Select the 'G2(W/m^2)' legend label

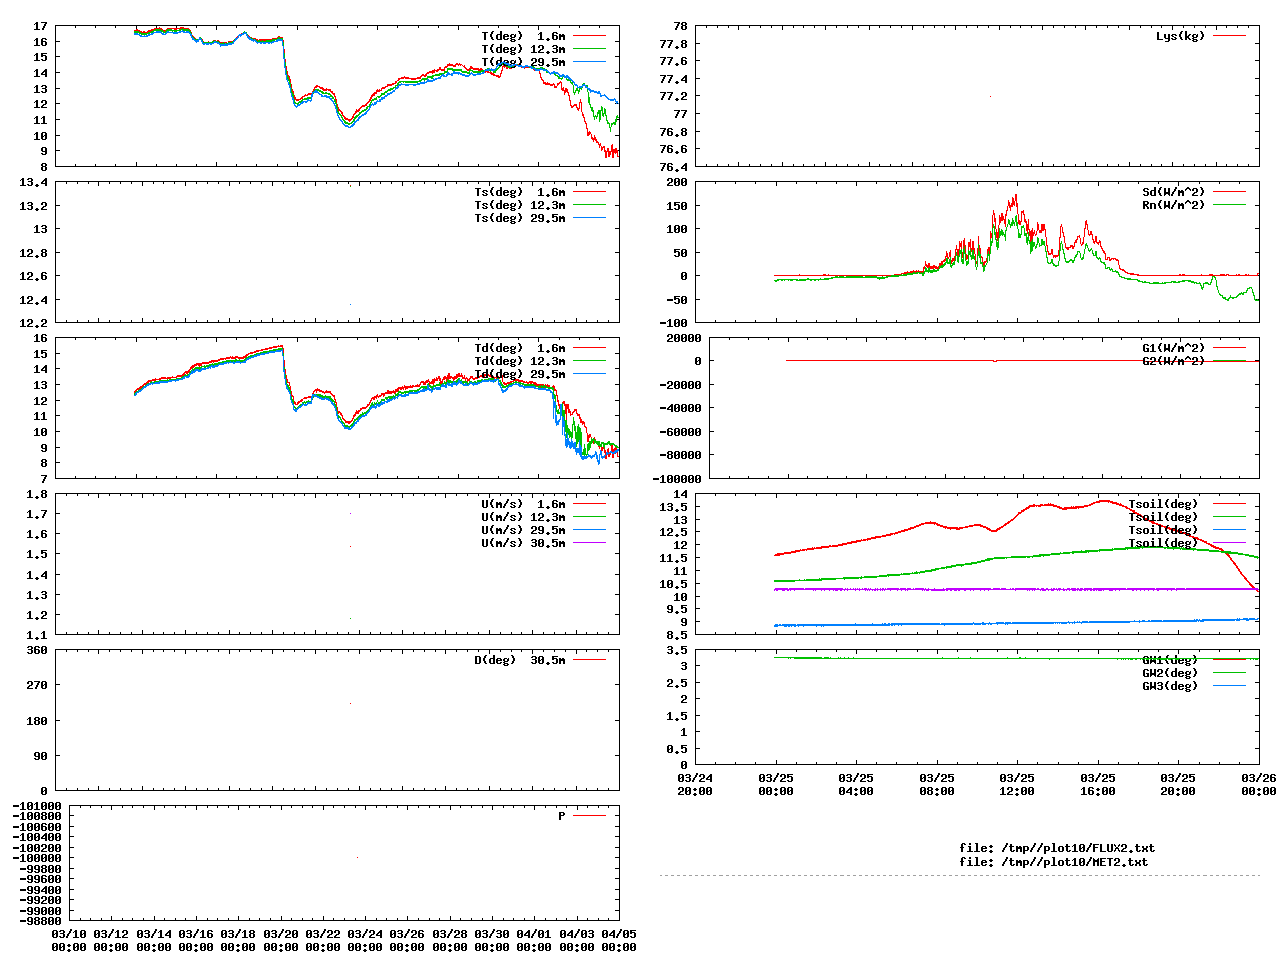1173,361
